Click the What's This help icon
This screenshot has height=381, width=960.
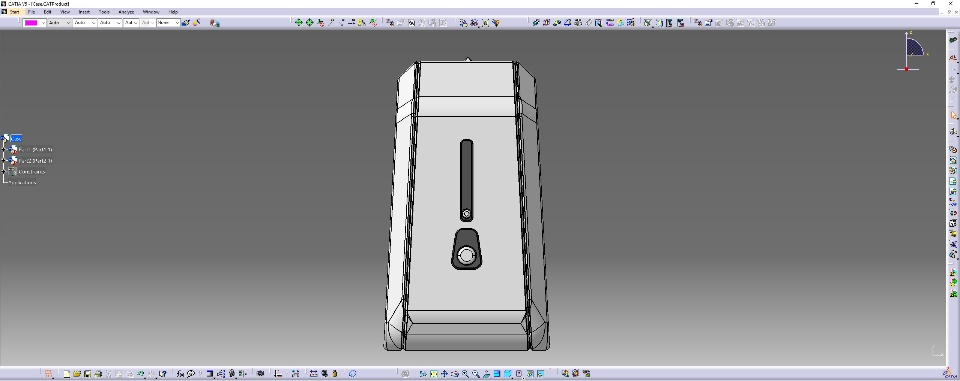point(163,374)
